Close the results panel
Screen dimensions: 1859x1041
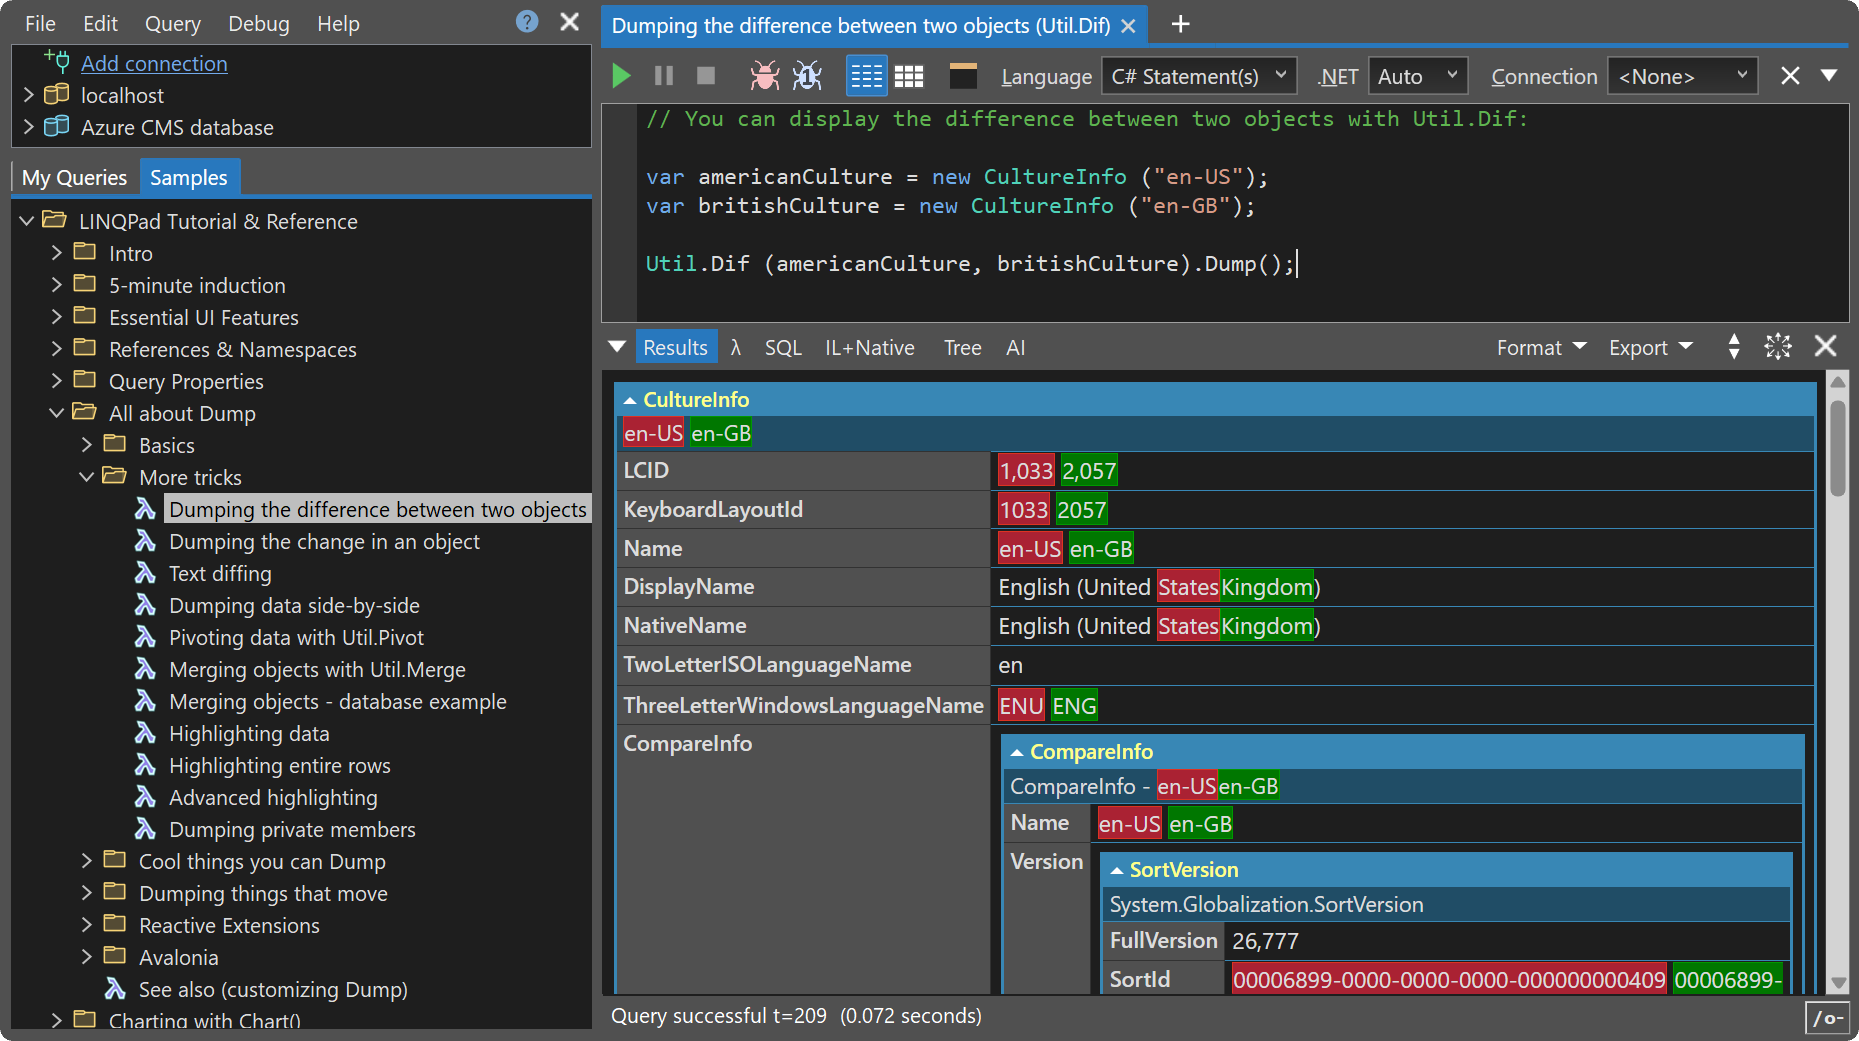(x=1826, y=346)
